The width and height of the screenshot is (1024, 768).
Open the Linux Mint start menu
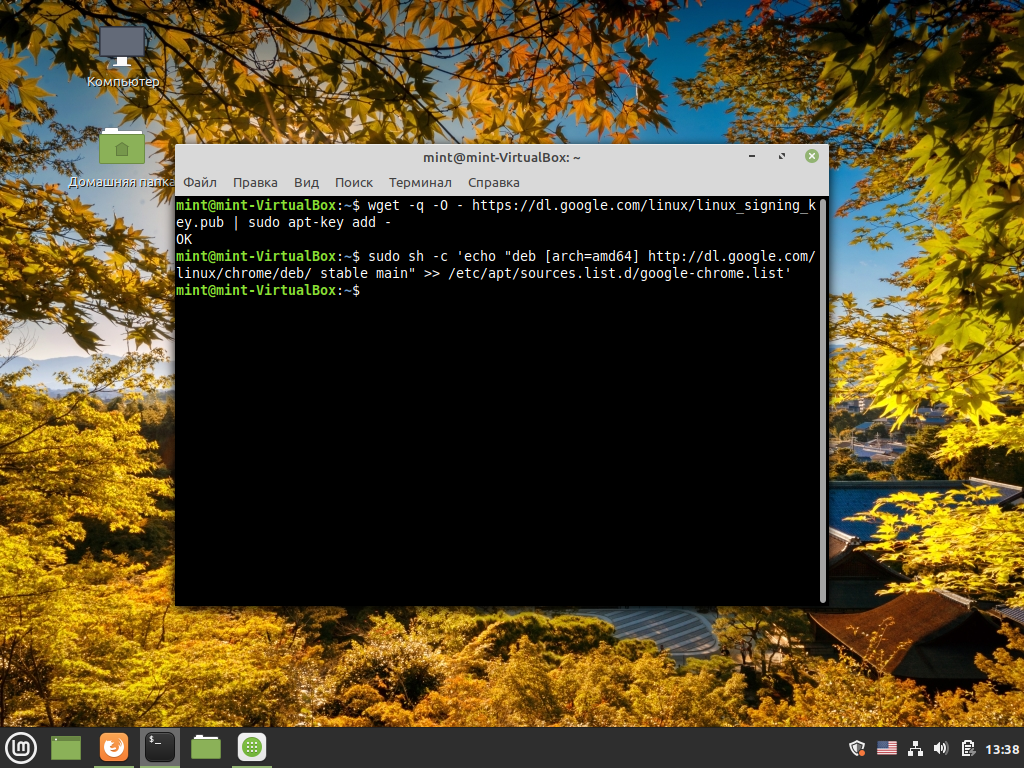point(21,748)
